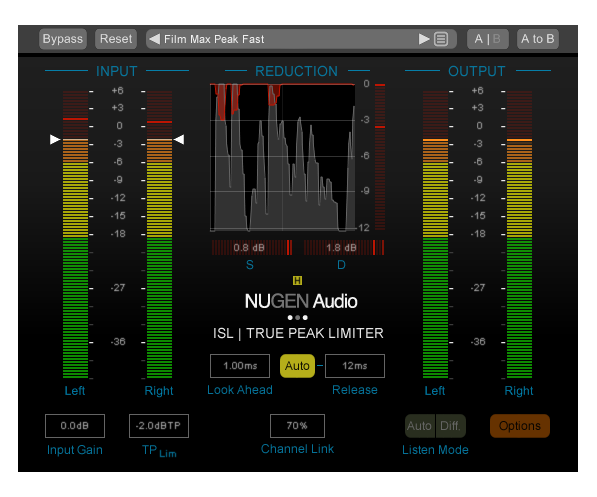597x497 pixels.
Task: Click the next preset right arrow
Action: click(424, 39)
